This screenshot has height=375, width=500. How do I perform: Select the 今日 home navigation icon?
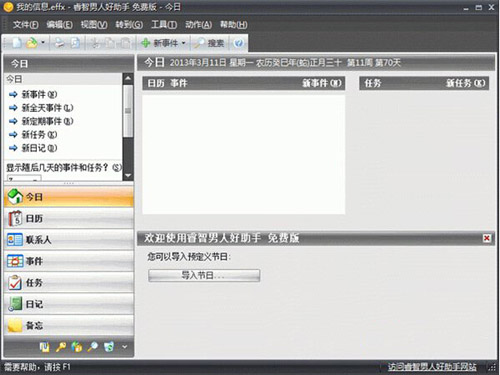(x=15, y=196)
